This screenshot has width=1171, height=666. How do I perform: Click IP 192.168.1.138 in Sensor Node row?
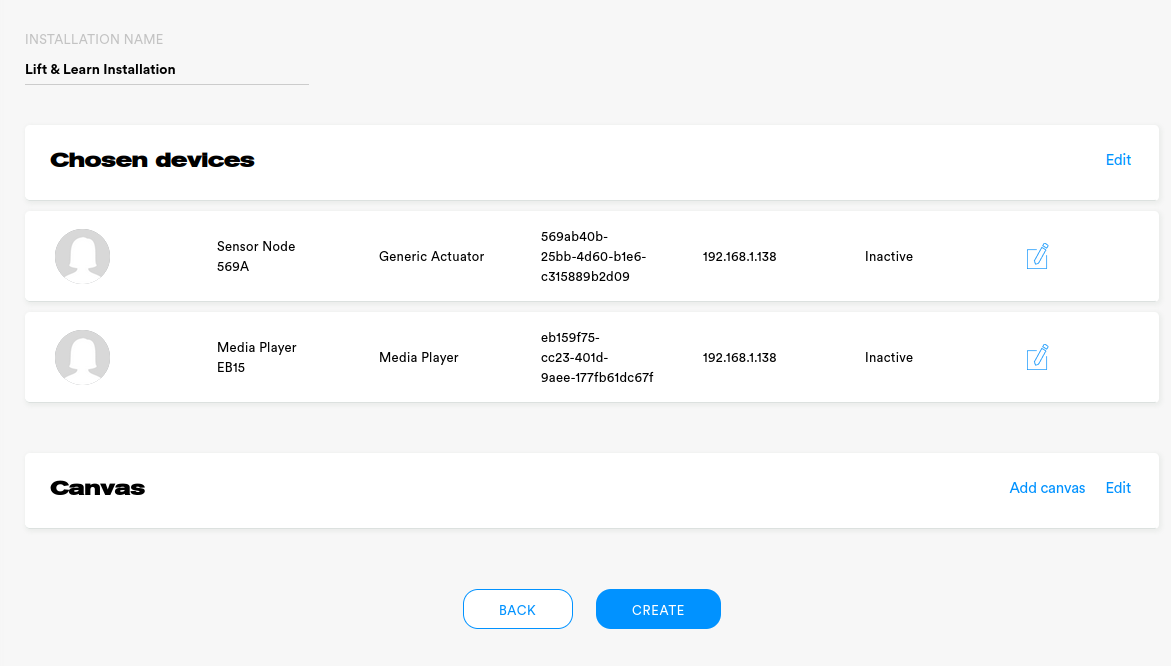point(739,256)
